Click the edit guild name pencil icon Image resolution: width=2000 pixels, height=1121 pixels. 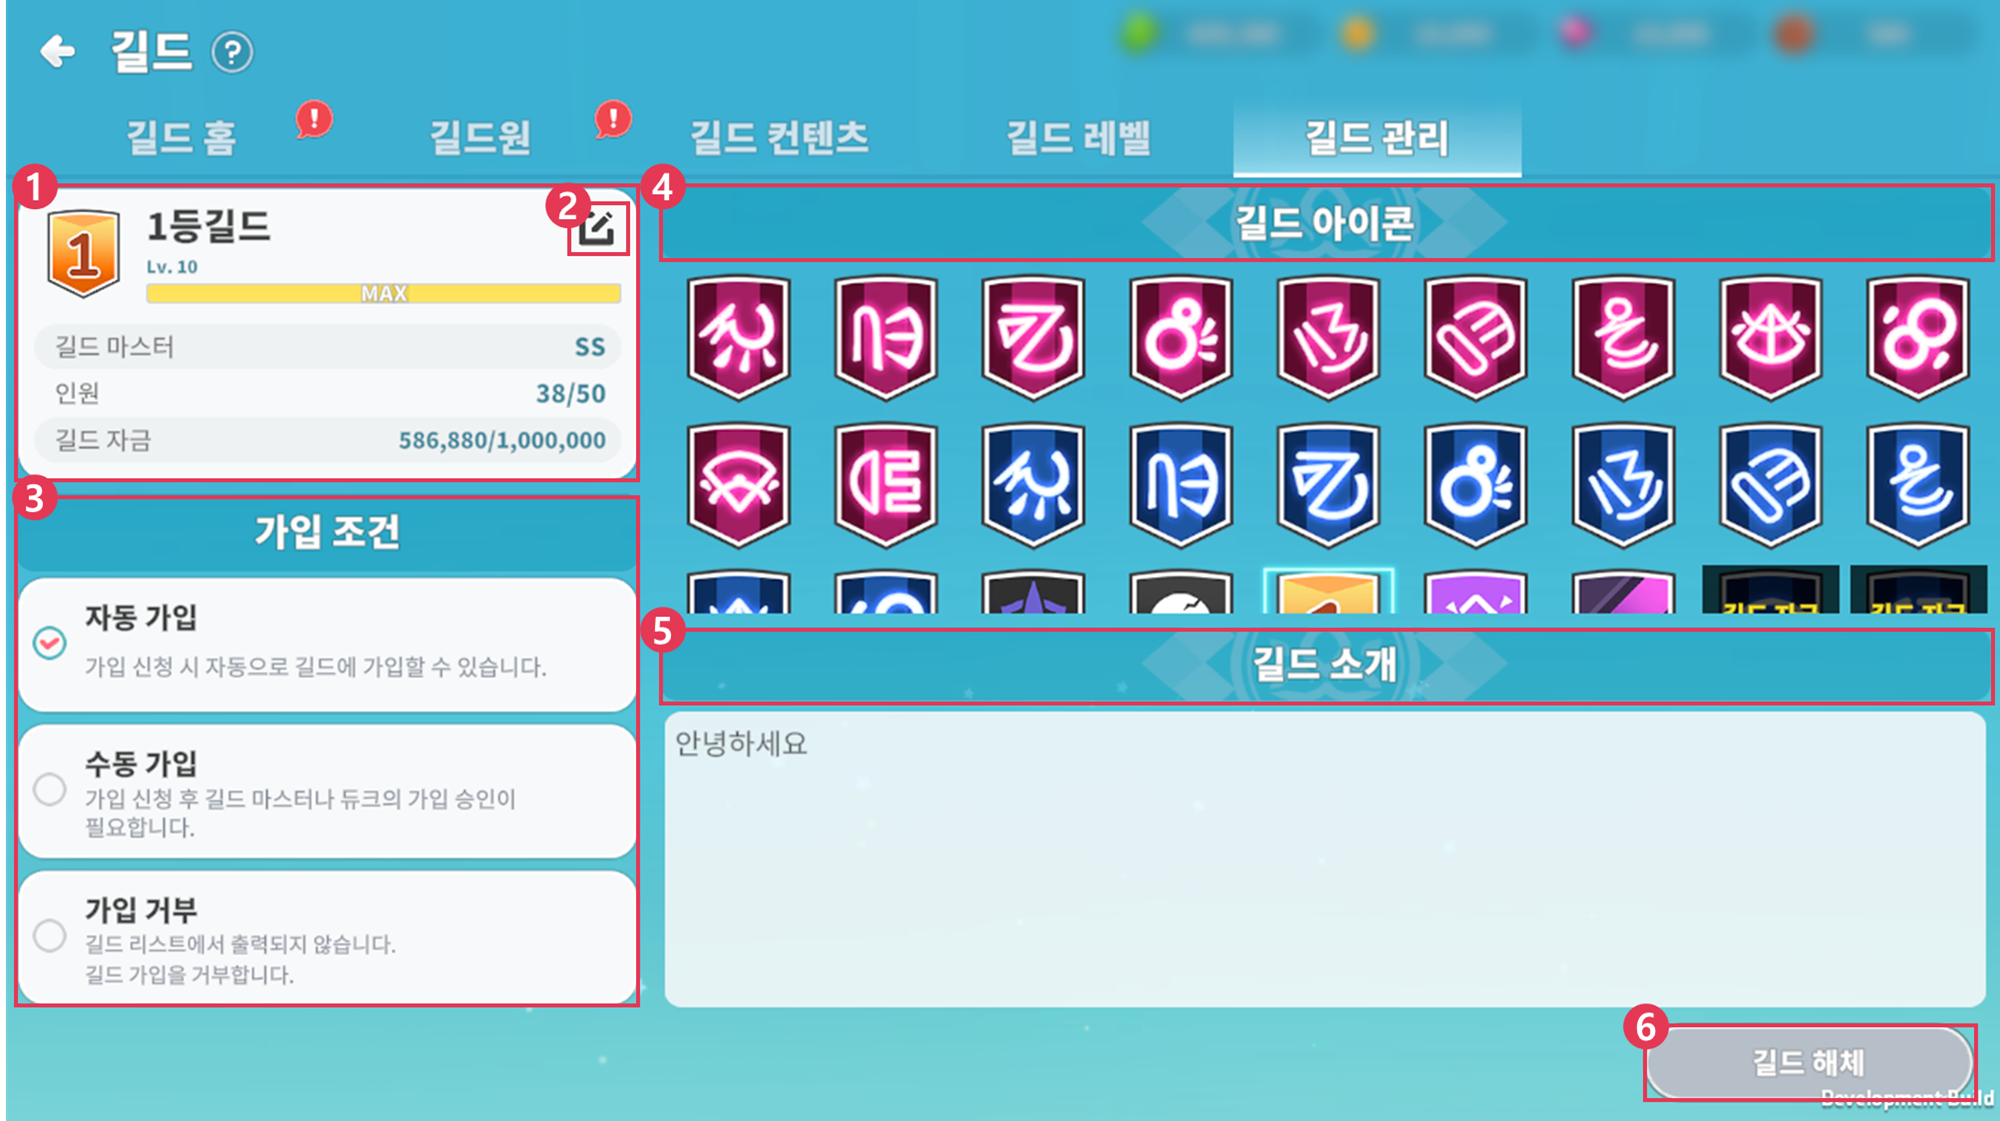(597, 229)
